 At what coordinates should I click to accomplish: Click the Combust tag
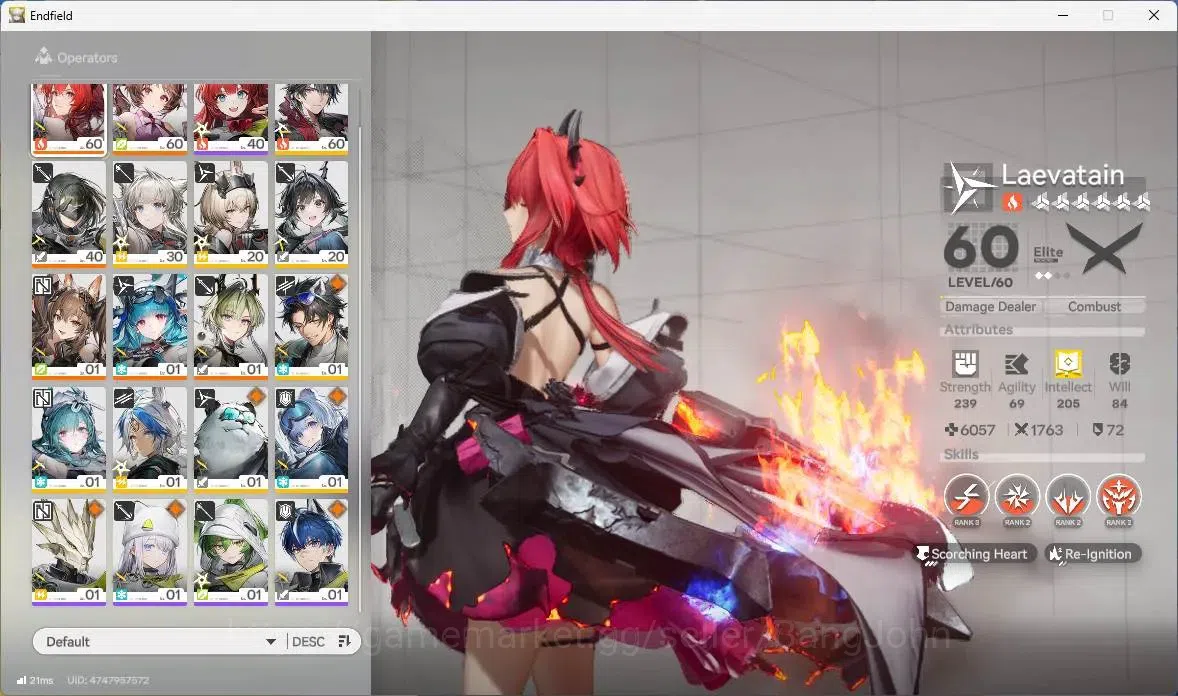[1094, 307]
